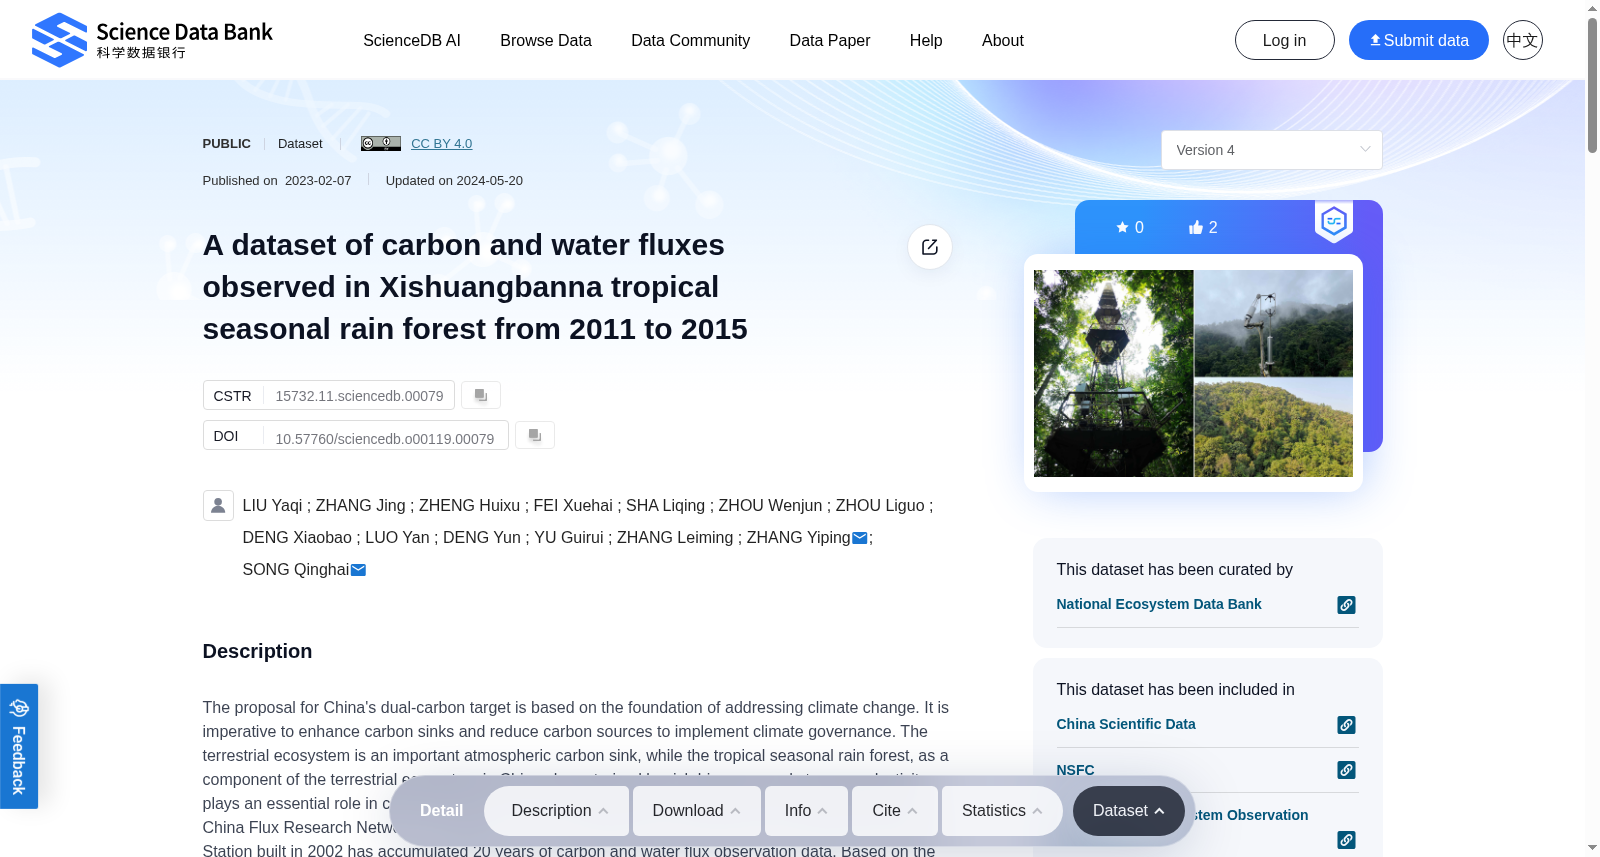1600x857 pixels.
Task: Click the authors person icon
Action: (x=218, y=505)
